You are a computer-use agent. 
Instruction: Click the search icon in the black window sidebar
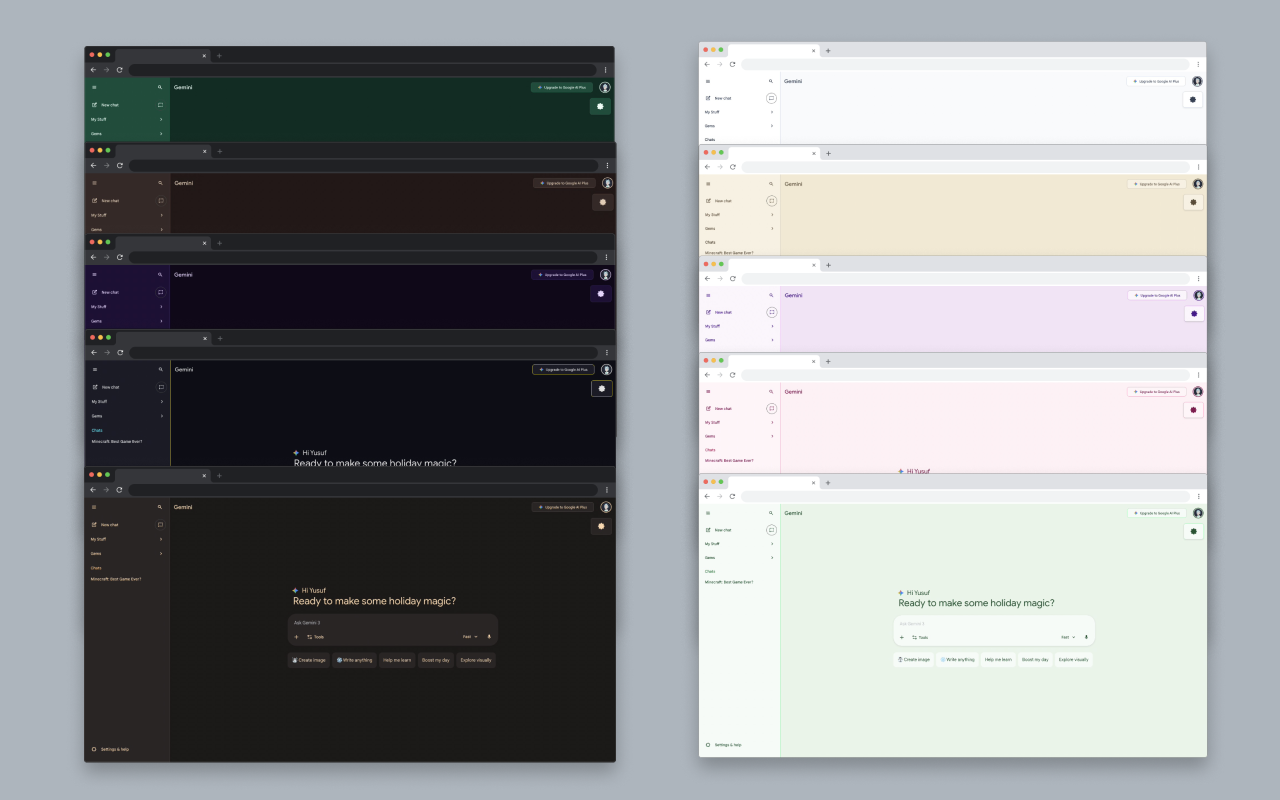click(160, 507)
